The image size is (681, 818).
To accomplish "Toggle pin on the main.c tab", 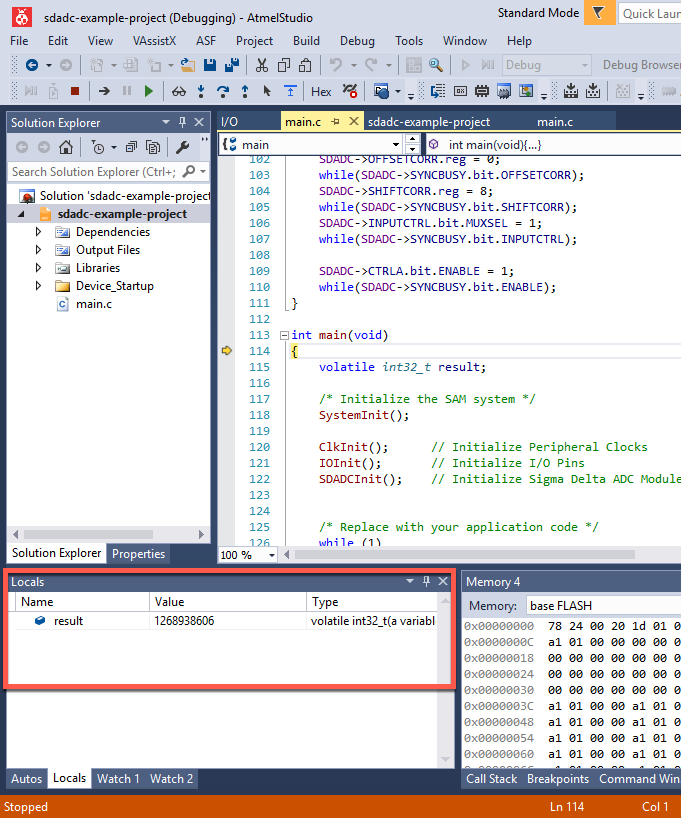I will 336,122.
